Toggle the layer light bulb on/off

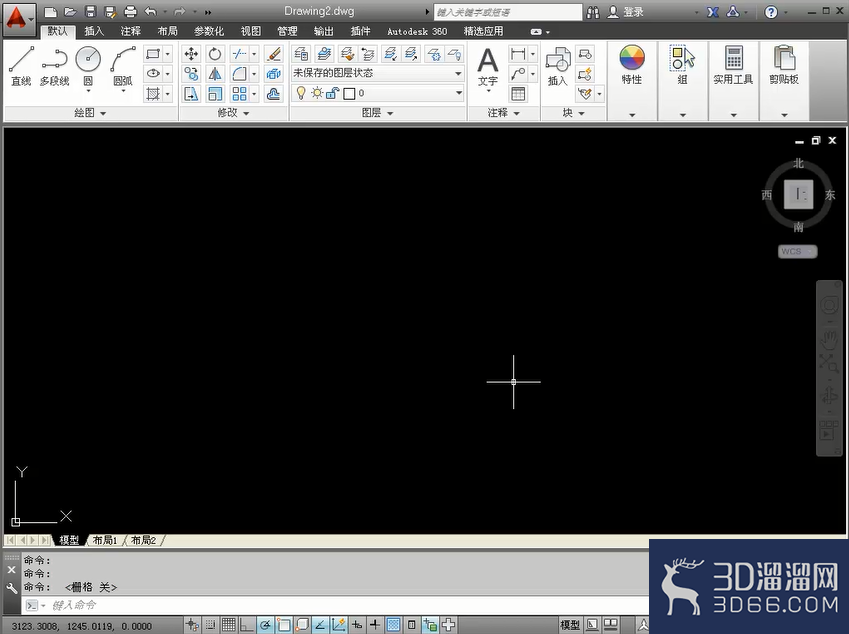pyautogui.click(x=301, y=93)
